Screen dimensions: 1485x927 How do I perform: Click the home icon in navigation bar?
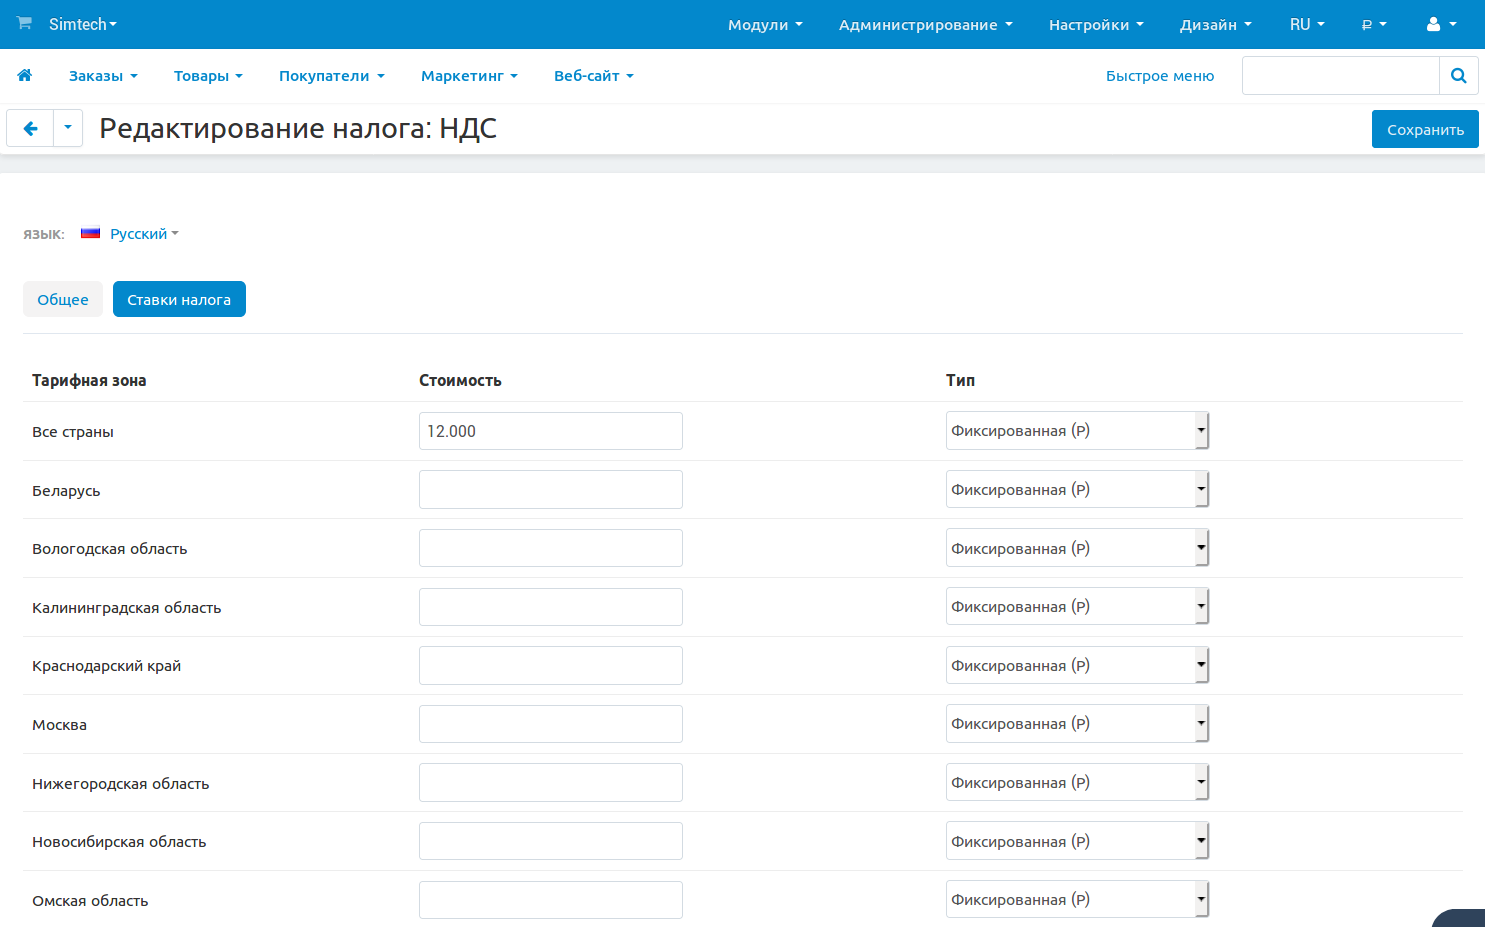point(25,75)
